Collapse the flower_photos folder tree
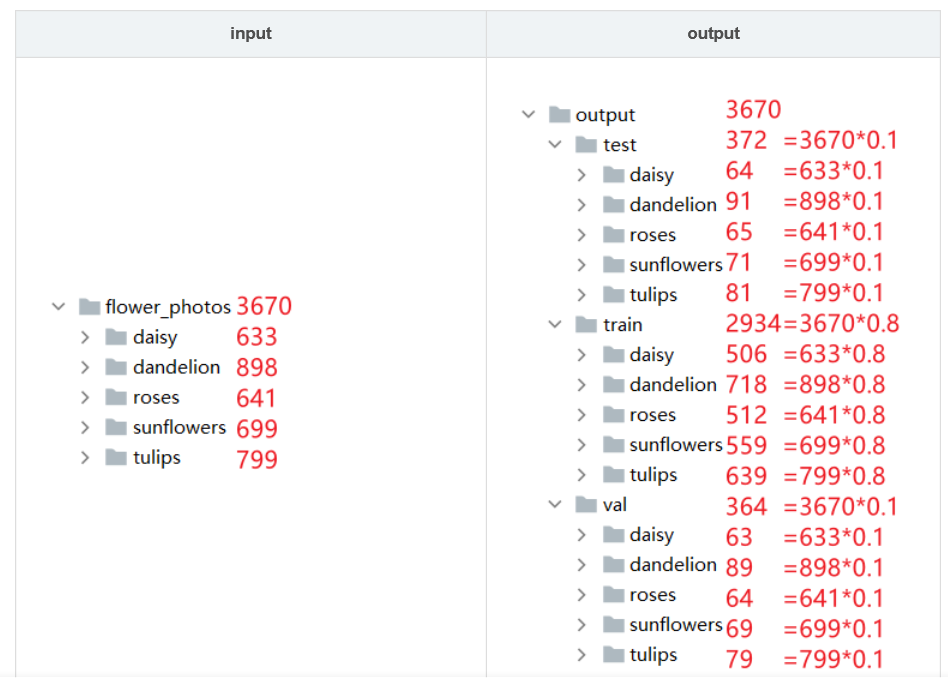Viewport: 948px width, 684px height. pos(58,307)
